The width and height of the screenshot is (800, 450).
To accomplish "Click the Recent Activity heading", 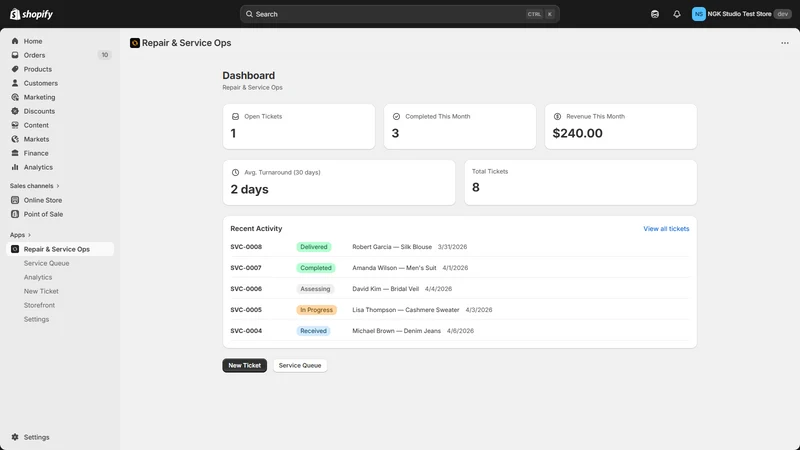I will coord(256,229).
